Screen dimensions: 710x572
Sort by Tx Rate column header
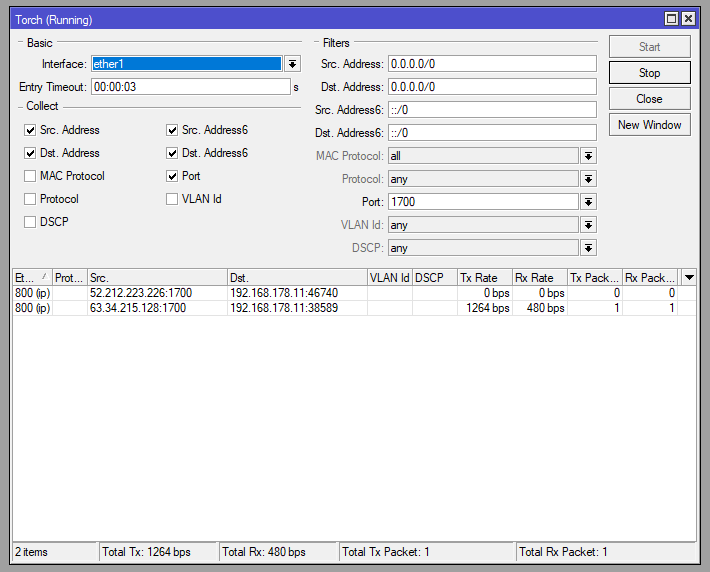pyautogui.click(x=484, y=277)
